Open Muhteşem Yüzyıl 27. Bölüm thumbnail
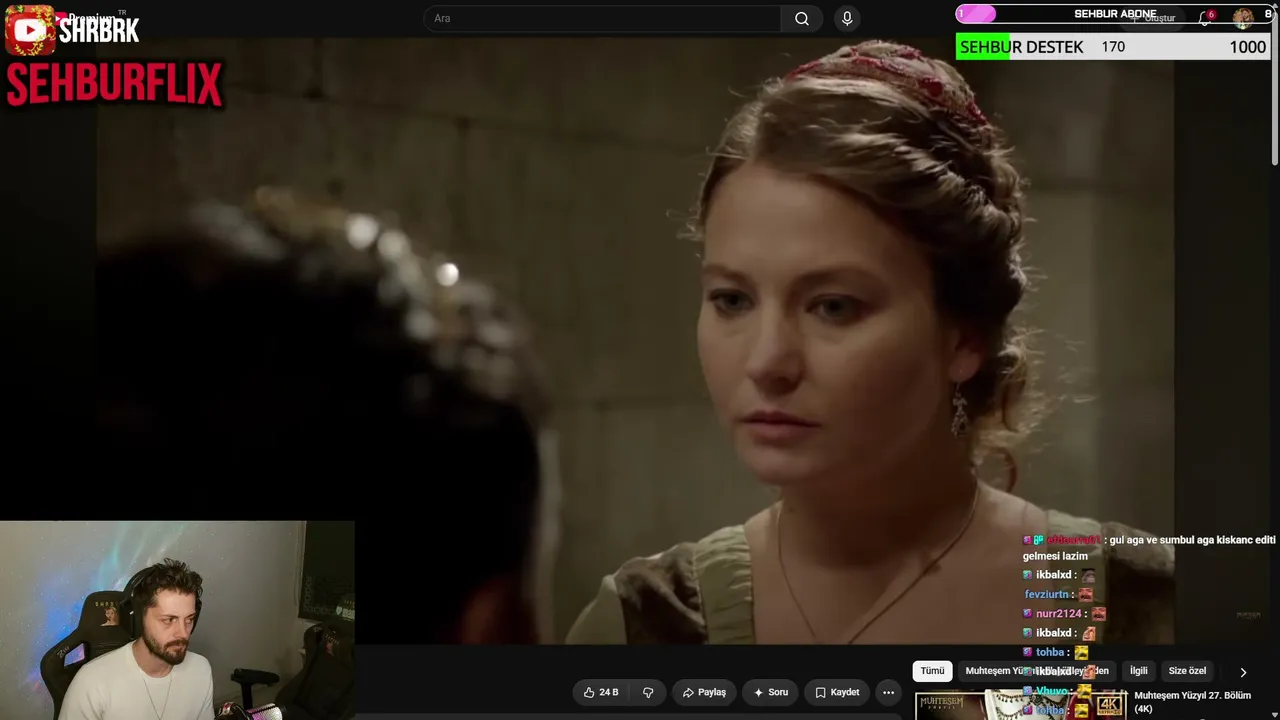1280x720 pixels. click(x=1021, y=705)
